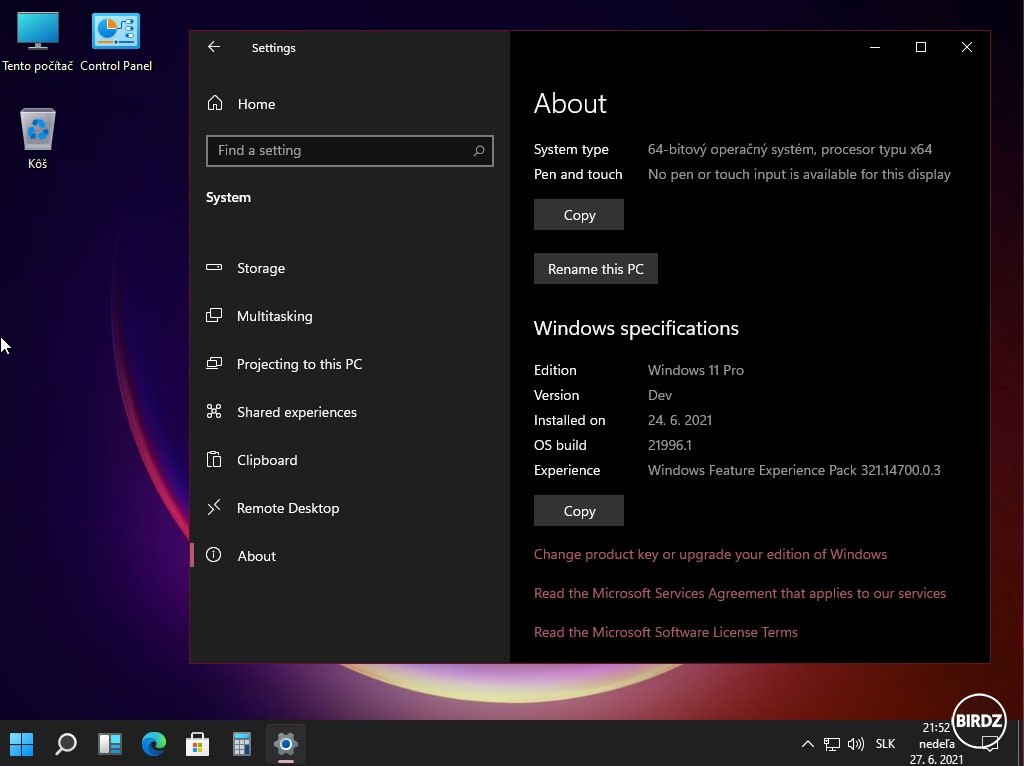Open the Multitasking settings page
The width and height of the screenshot is (1024, 766).
pos(349,316)
